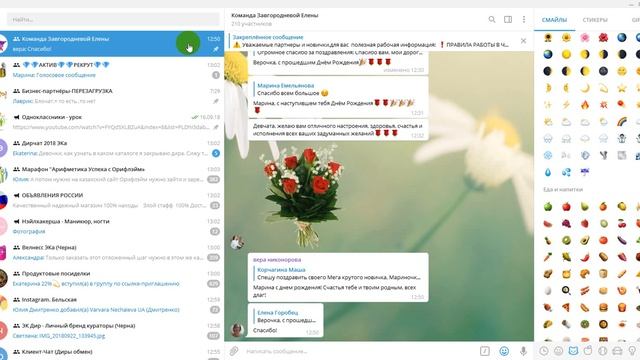The height and width of the screenshot is (360, 640).
Task: Dismiss the pinned message bar
Action: (523, 41)
